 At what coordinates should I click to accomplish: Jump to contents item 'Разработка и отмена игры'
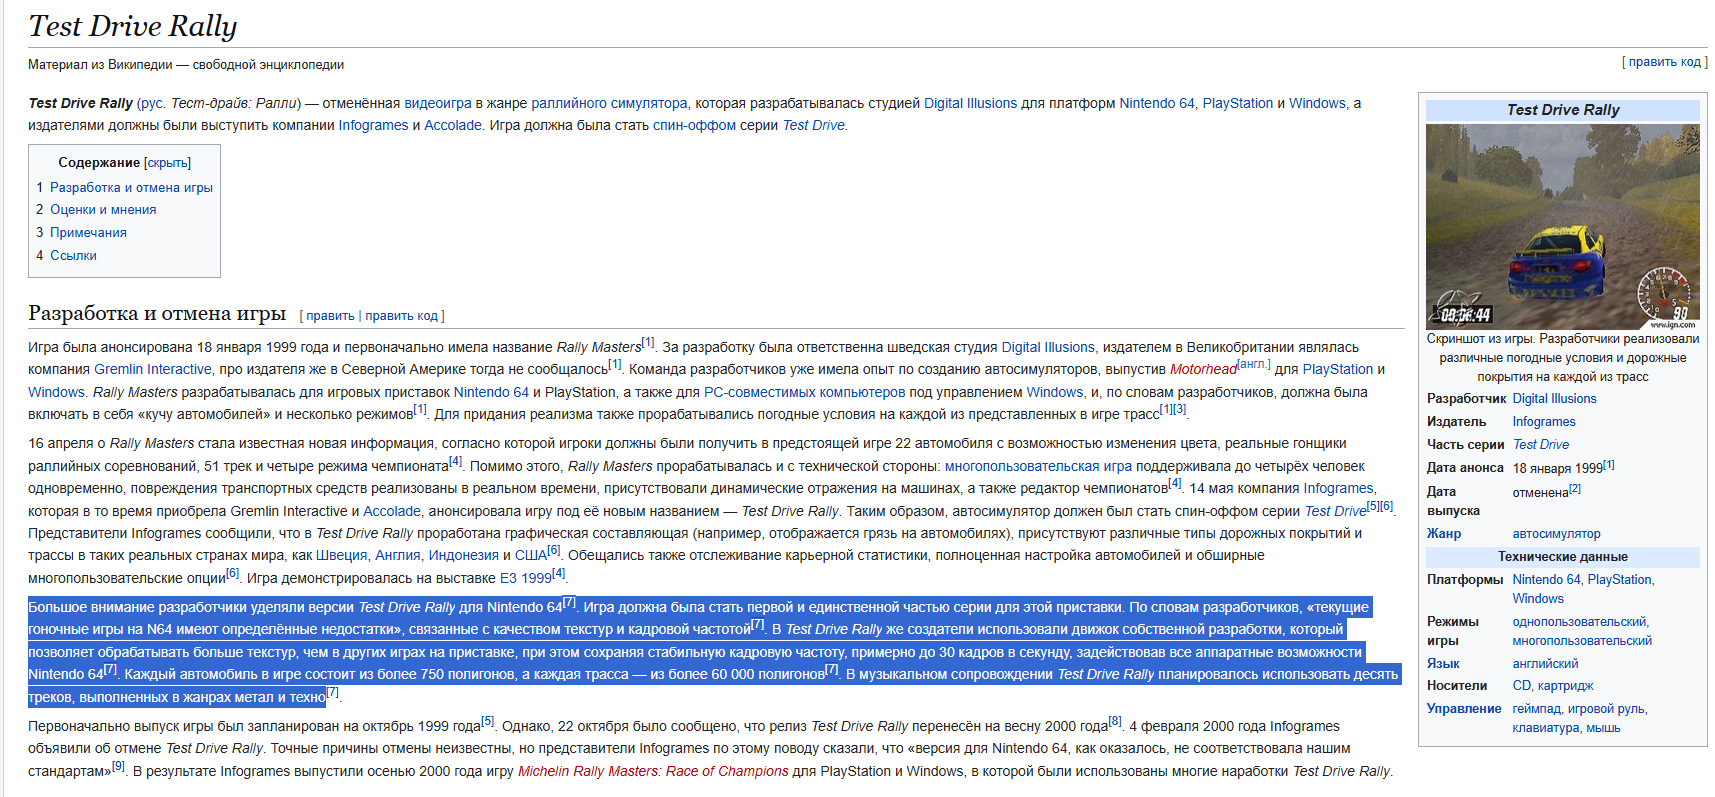click(131, 187)
